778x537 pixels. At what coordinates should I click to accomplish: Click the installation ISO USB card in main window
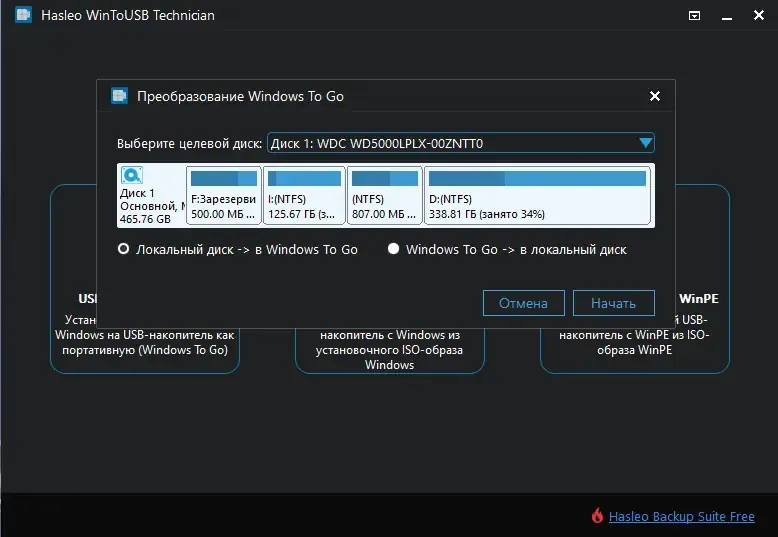coord(389,349)
